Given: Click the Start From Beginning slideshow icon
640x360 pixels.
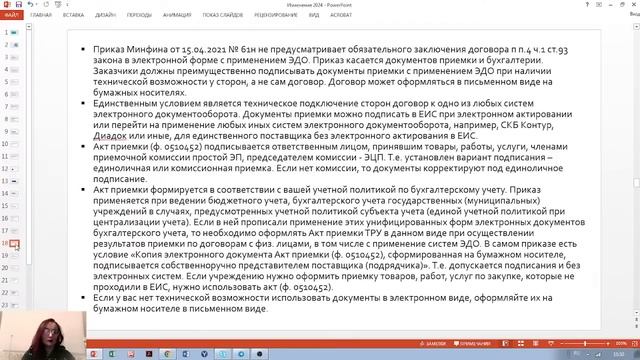Looking at the screenshot, I should (58, 4).
